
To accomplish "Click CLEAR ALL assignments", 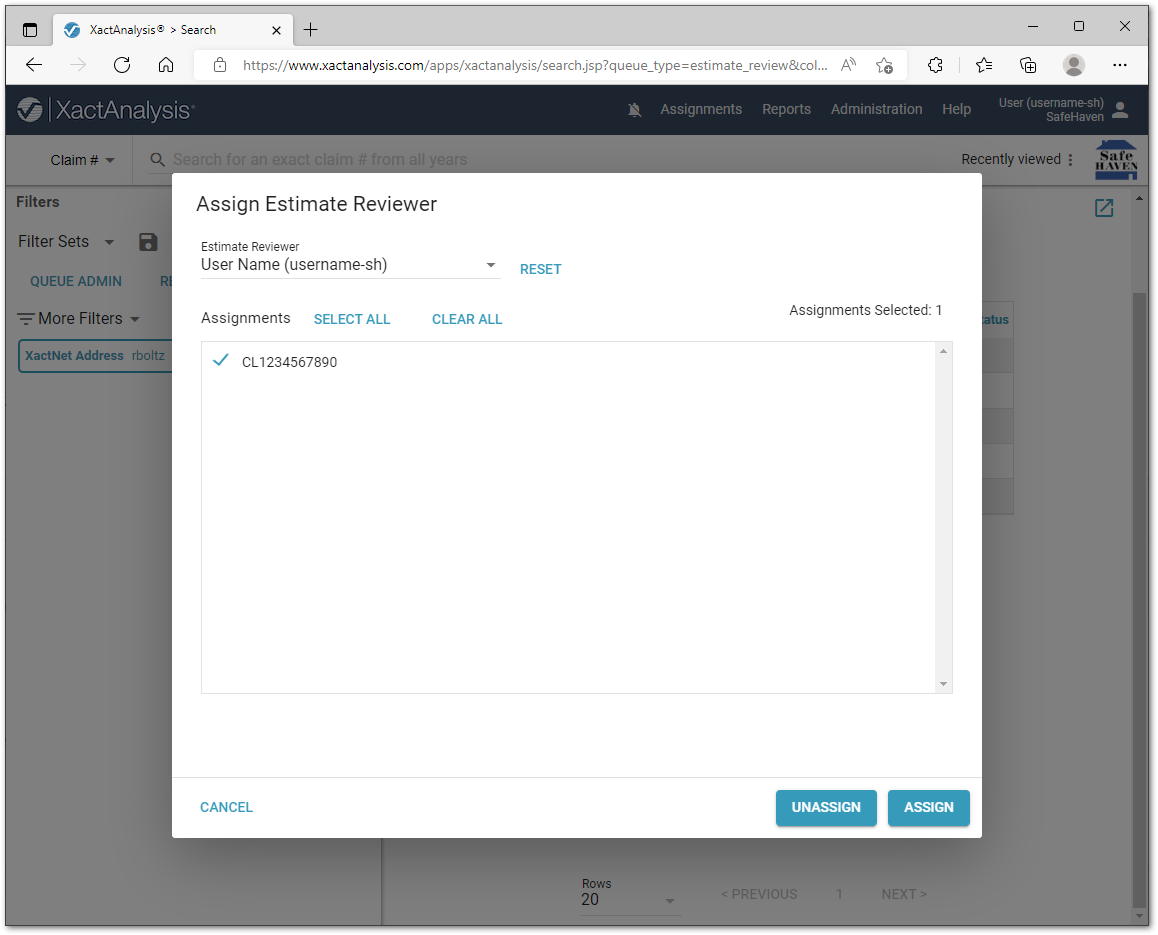I will point(467,320).
